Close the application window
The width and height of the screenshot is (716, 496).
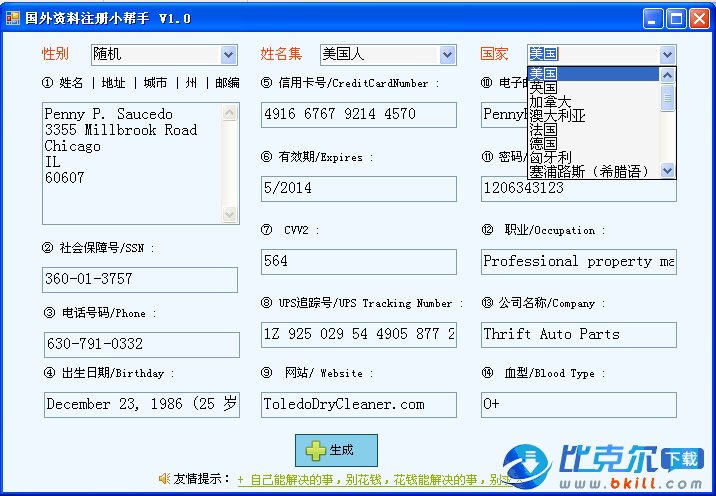(x=699, y=18)
